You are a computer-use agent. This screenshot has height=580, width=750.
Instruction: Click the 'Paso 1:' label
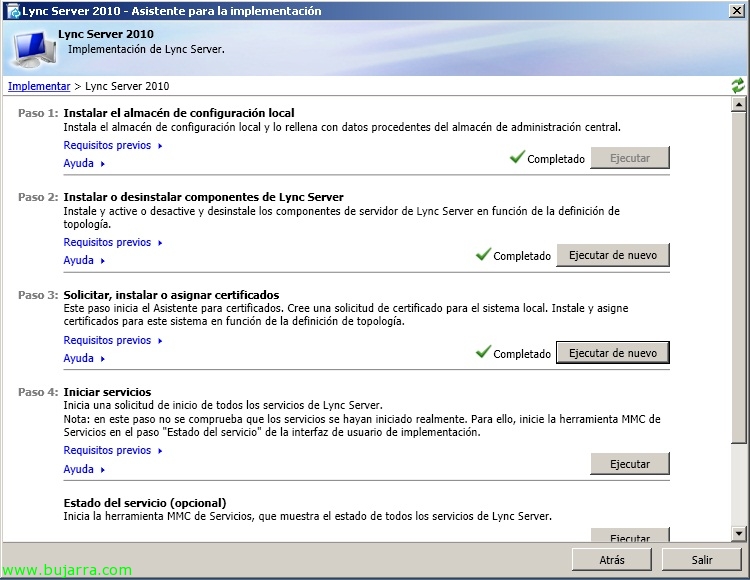point(38,113)
